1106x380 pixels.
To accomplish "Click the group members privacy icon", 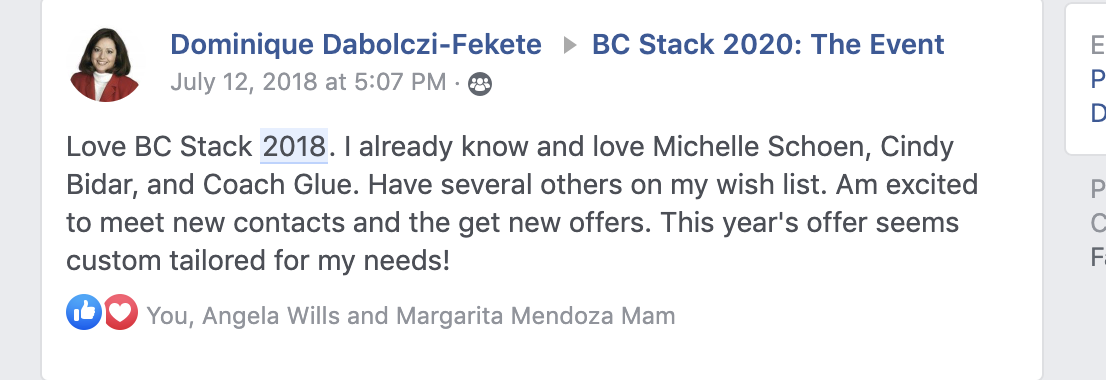I will coord(480,84).
